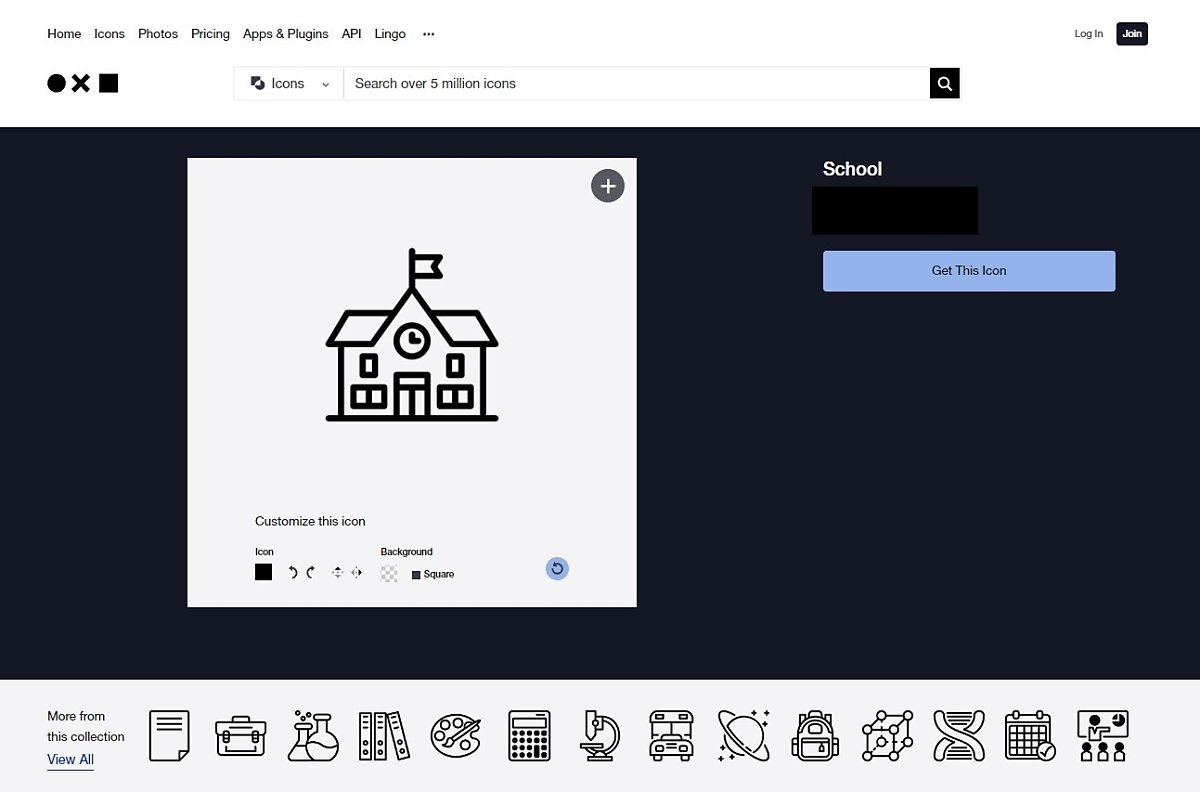Open the three-dot more menu in navigation

tap(428, 34)
